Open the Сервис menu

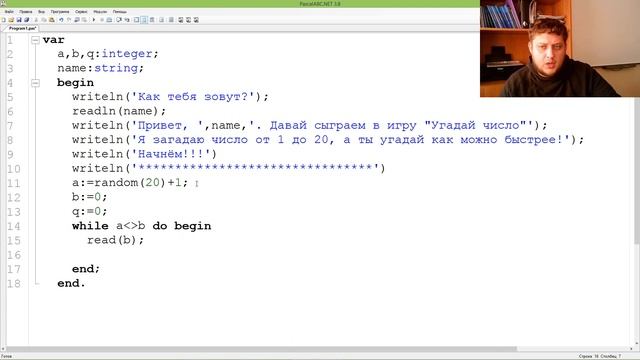click(81, 12)
